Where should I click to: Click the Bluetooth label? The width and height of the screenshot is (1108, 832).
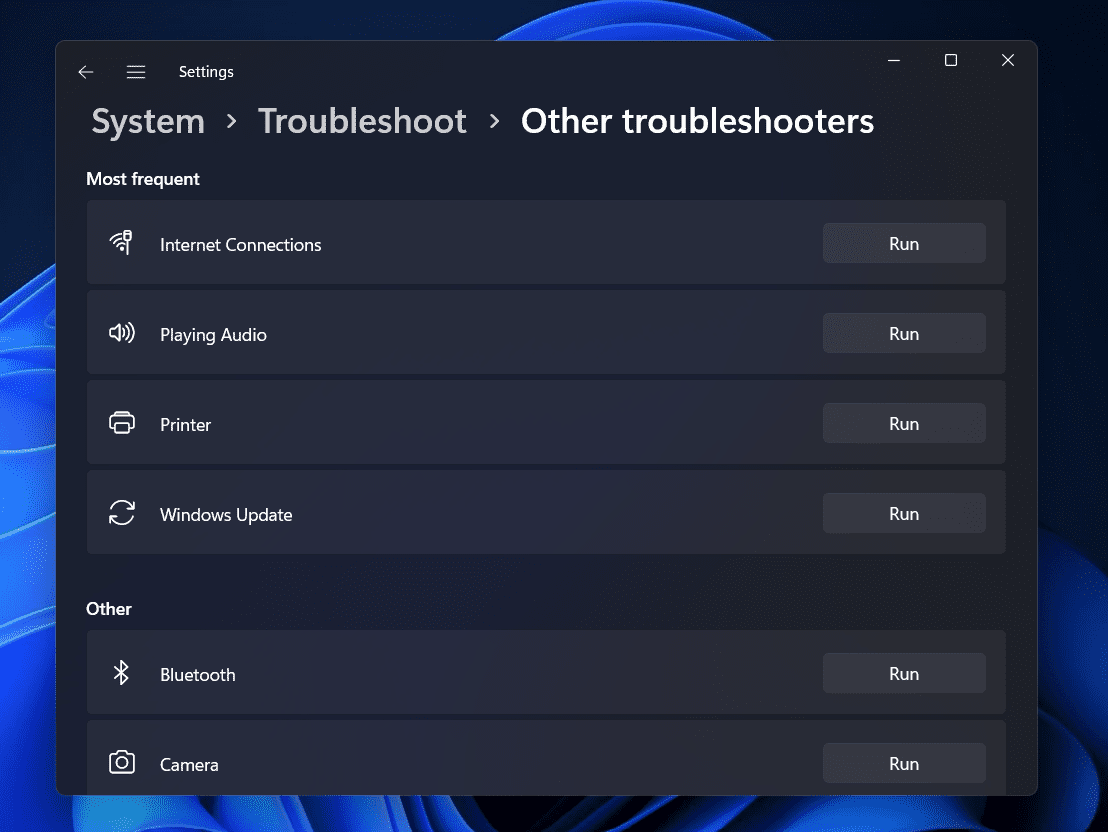[198, 675]
